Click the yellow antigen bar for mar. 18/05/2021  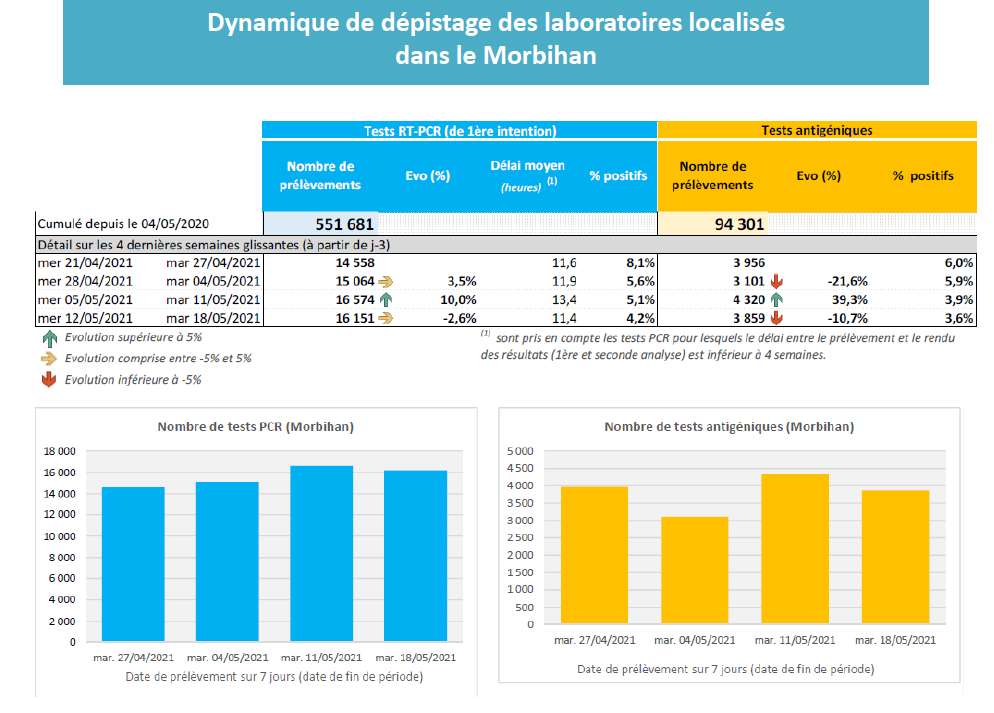coord(895,557)
